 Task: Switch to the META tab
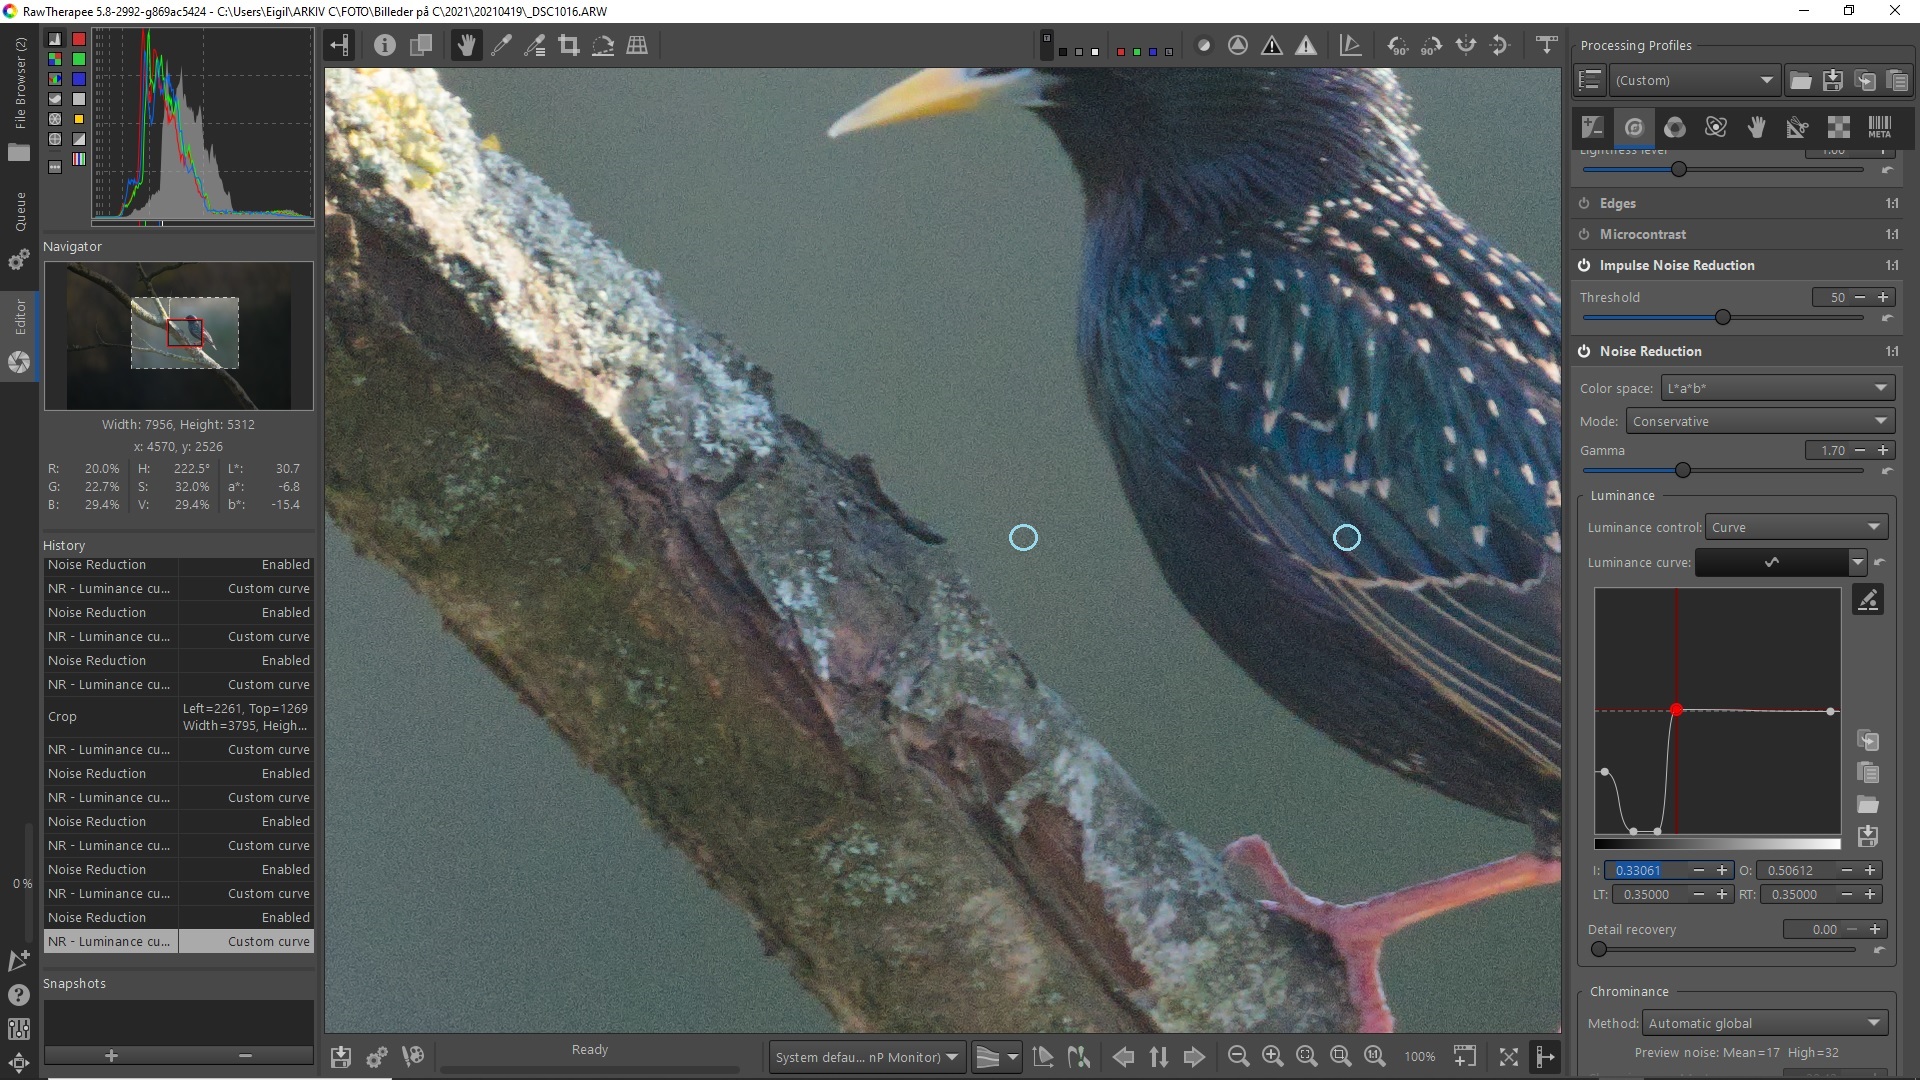(1880, 128)
